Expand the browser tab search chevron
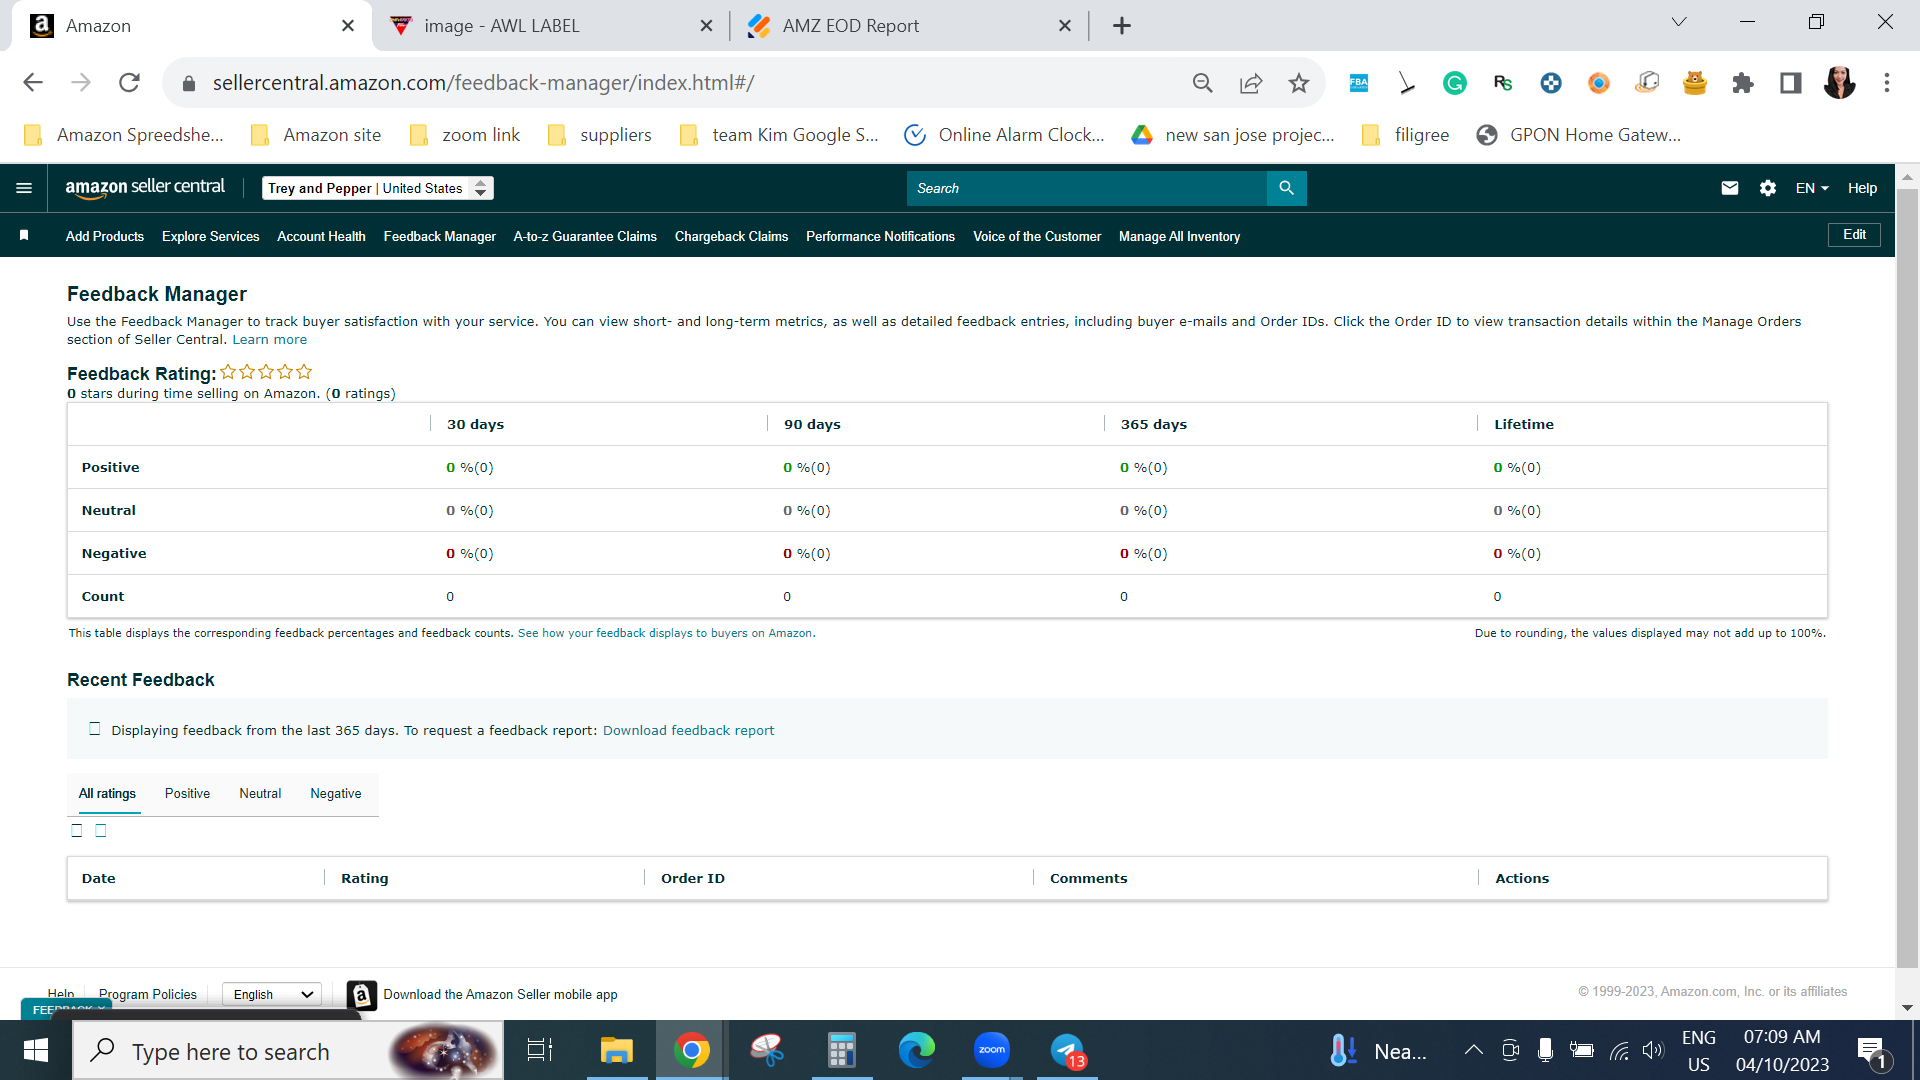This screenshot has width=1920, height=1080. 1678,22
